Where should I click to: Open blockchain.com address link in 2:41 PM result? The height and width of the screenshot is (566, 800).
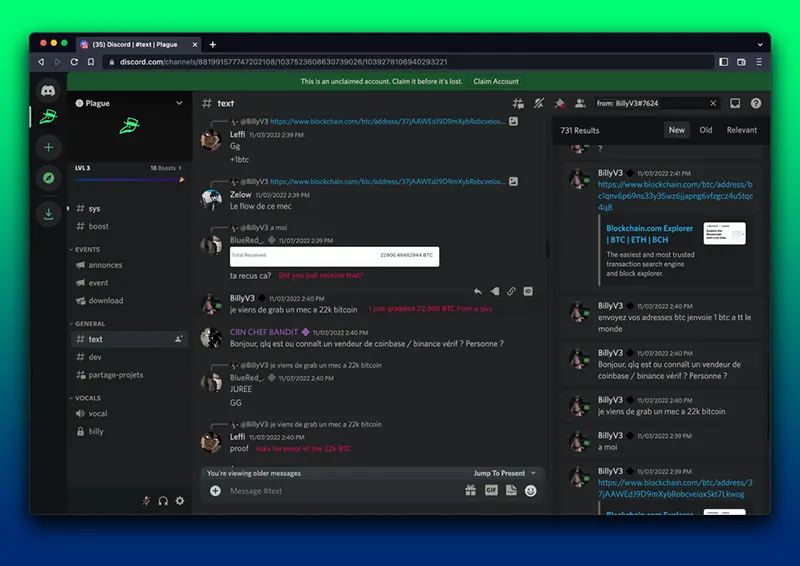click(675, 196)
